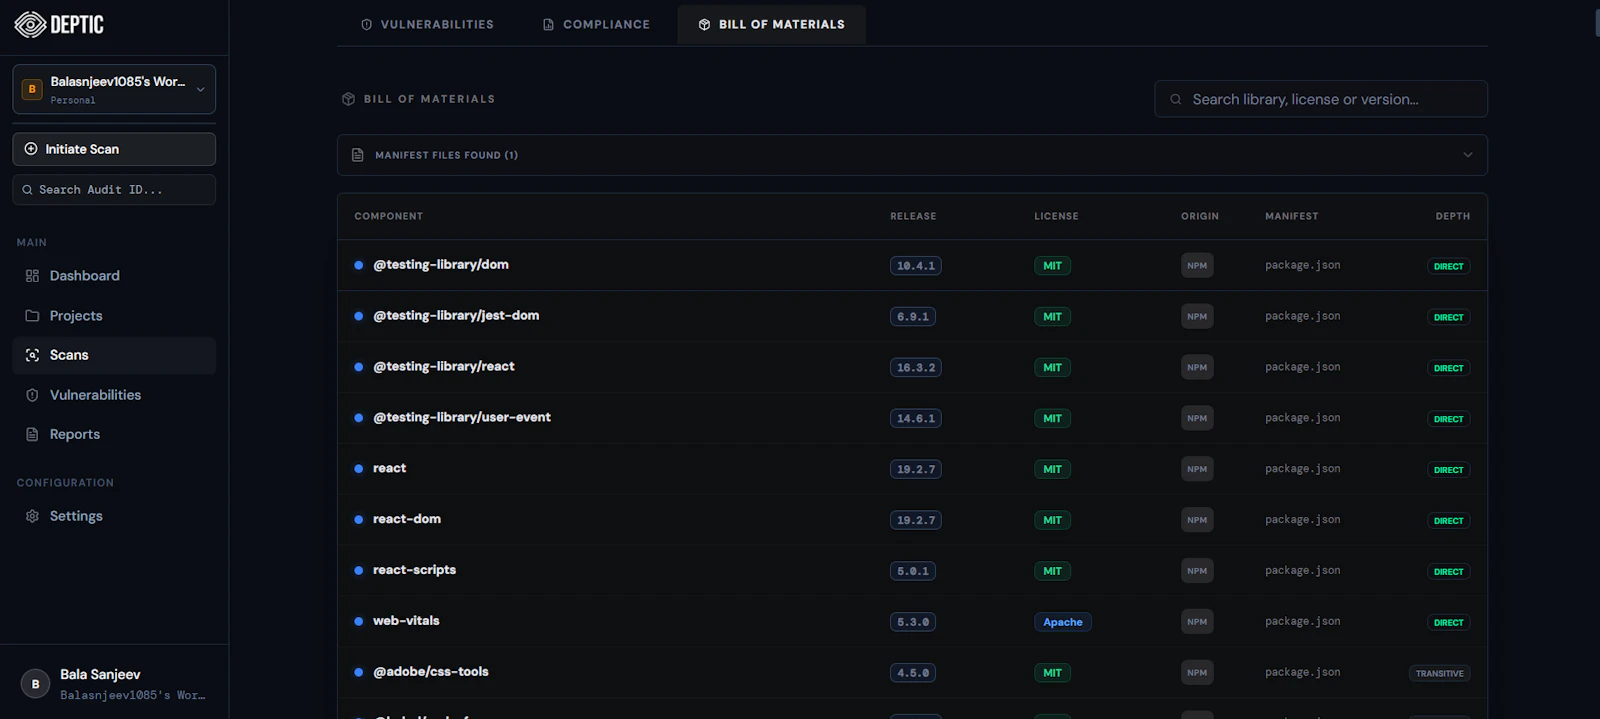Click the shield icon on Vulnerabilities tab
Image resolution: width=1600 pixels, height=719 pixels.
(367, 24)
